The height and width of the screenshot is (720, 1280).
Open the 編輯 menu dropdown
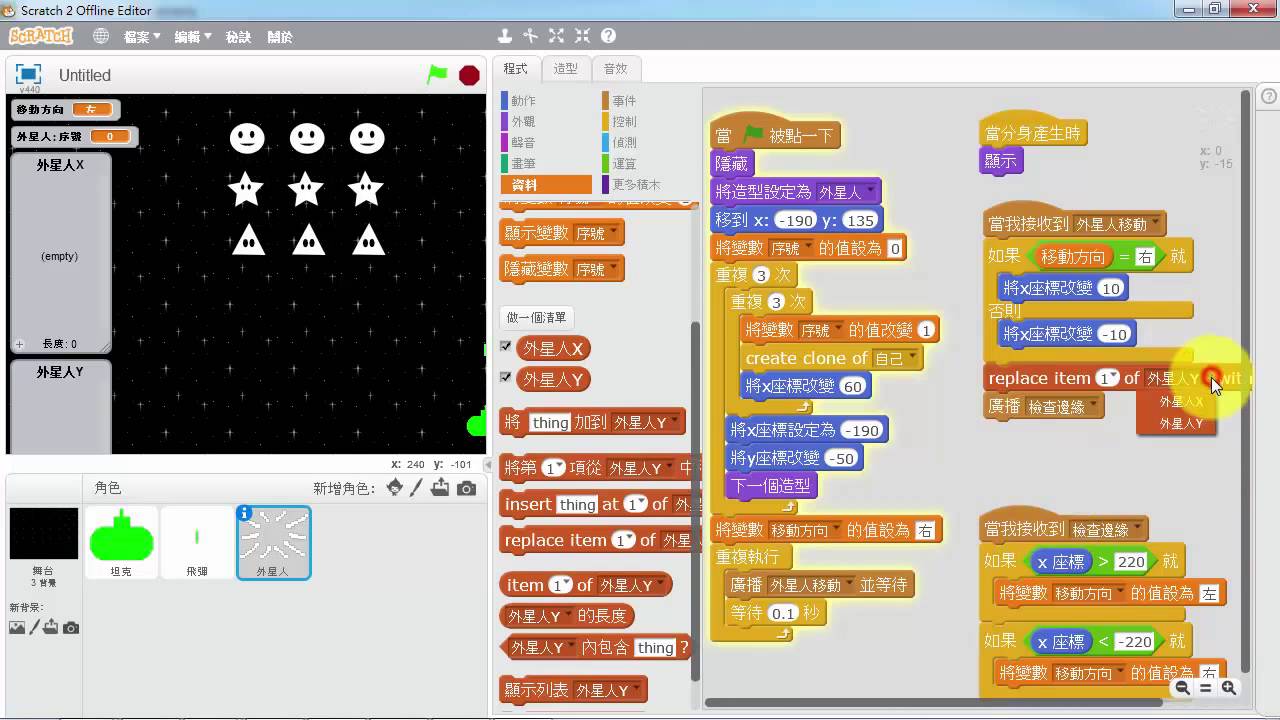192,36
